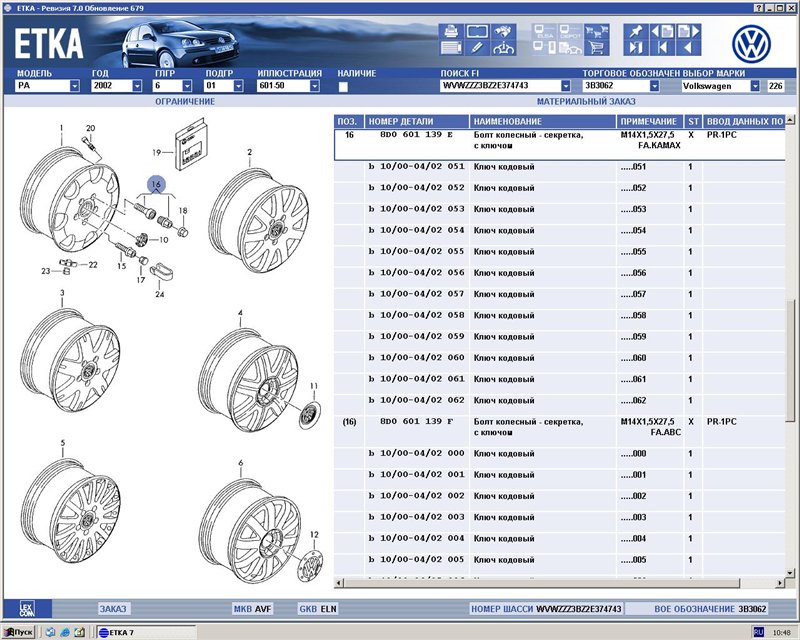Viewport: 800px width, 640px height.
Task: Click the information steering-wheel icon
Action: (x=503, y=48)
